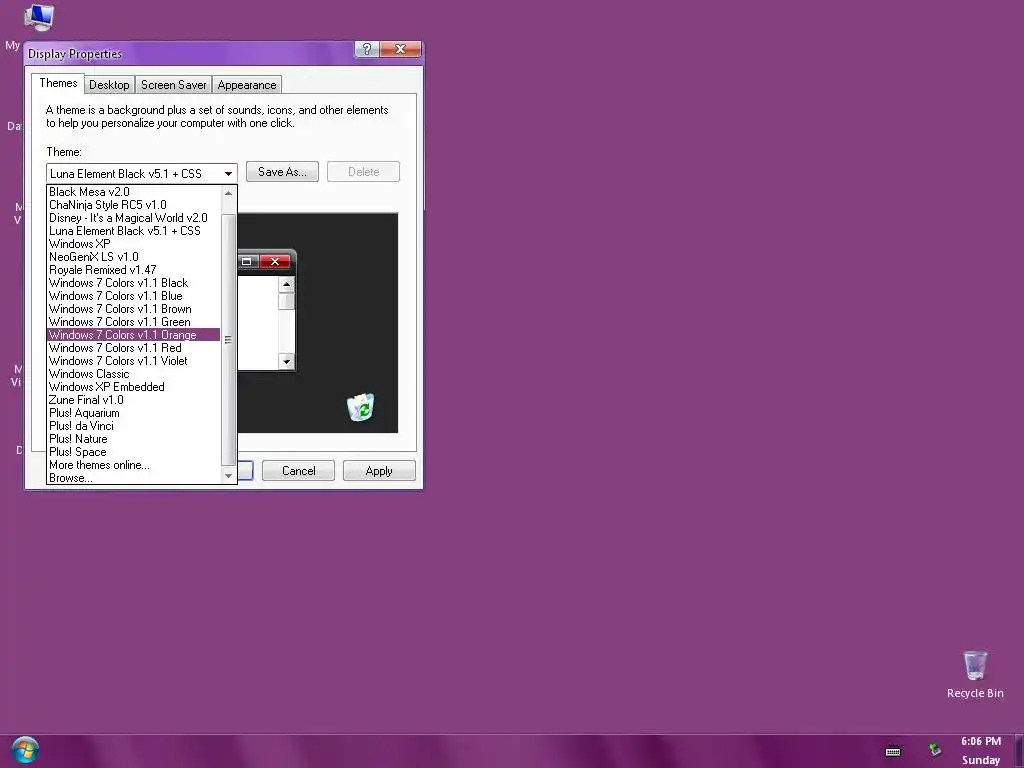Select Windows 7 Colors v1.1 Black
1024x768 pixels.
pos(134,283)
